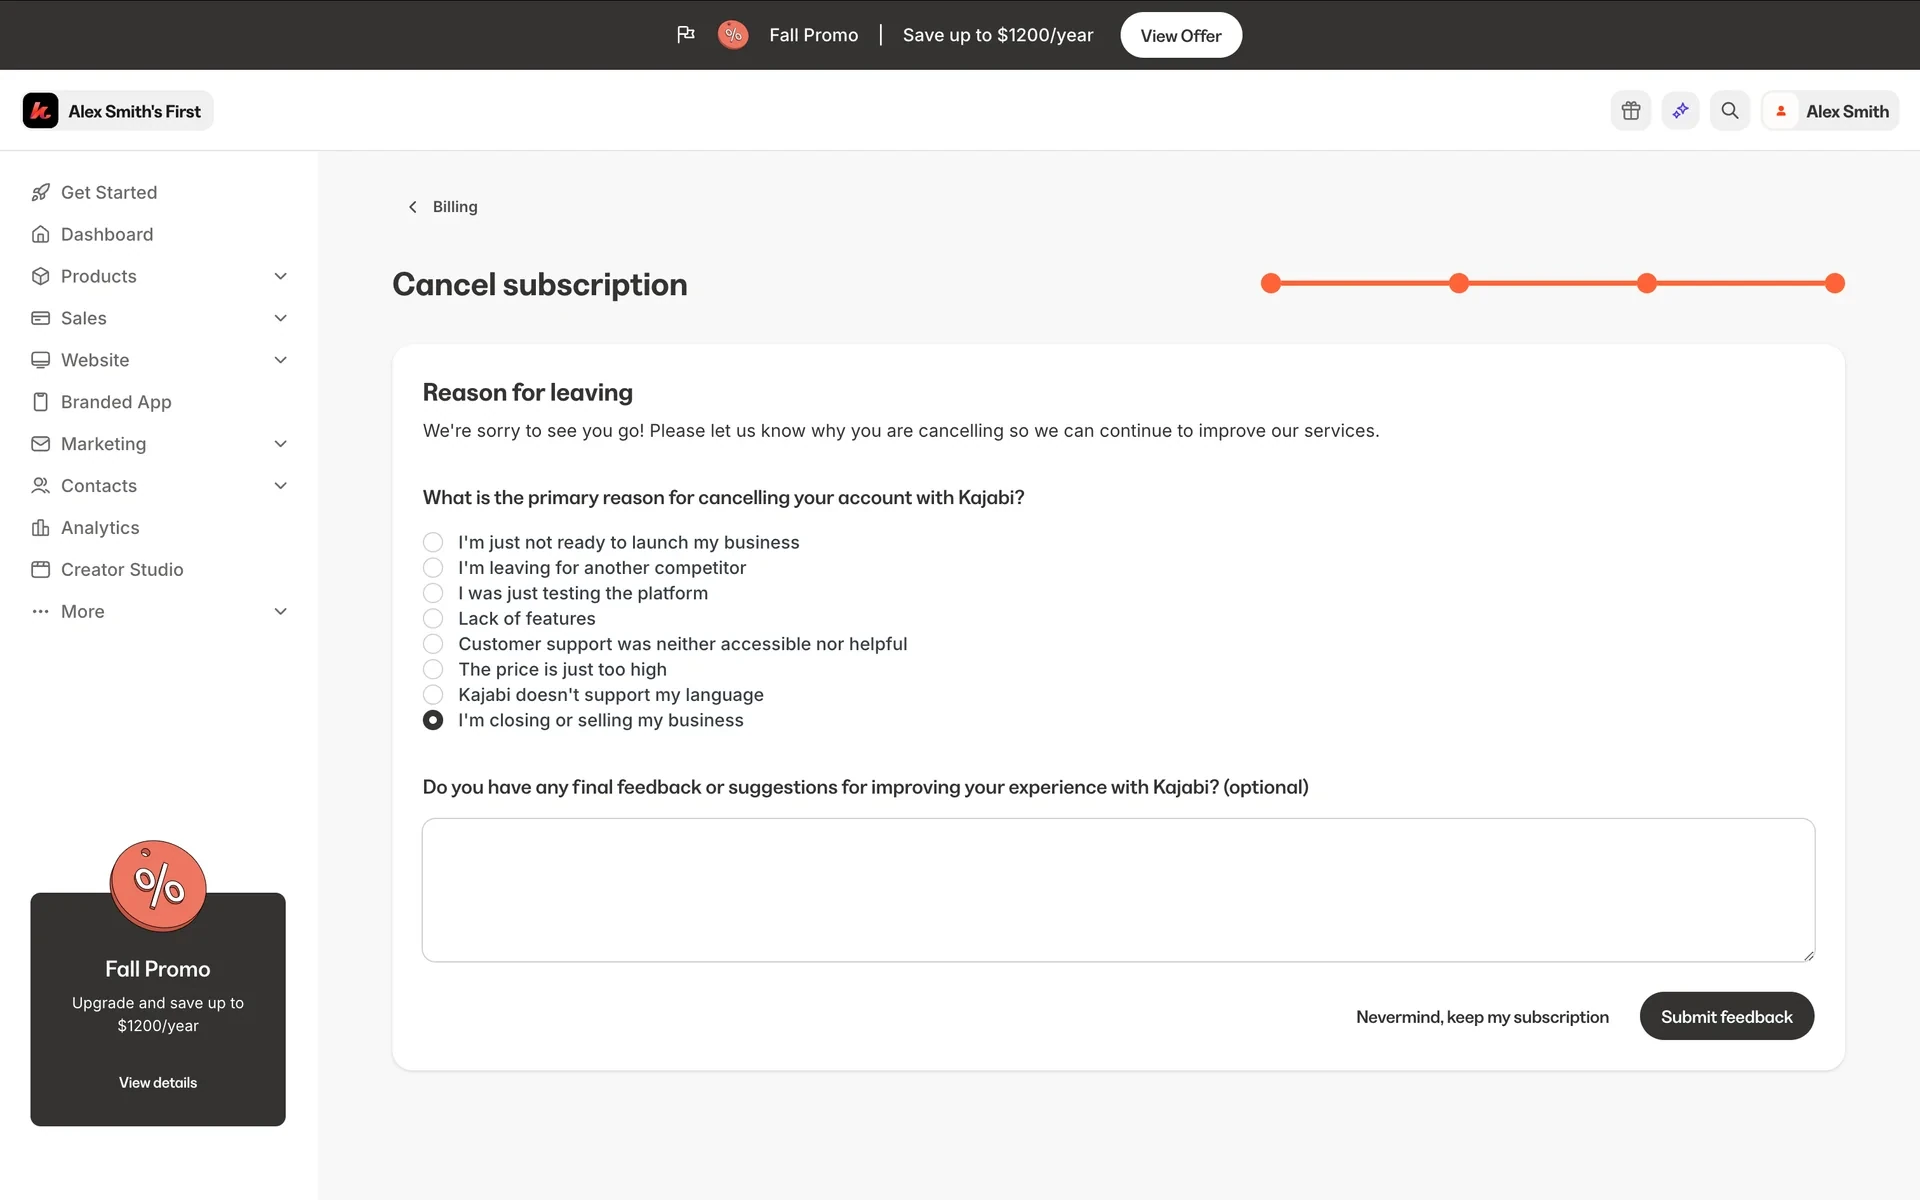Viewport: 1920px width, 1200px height.
Task: Click the Sales card icon
Action: (41, 318)
